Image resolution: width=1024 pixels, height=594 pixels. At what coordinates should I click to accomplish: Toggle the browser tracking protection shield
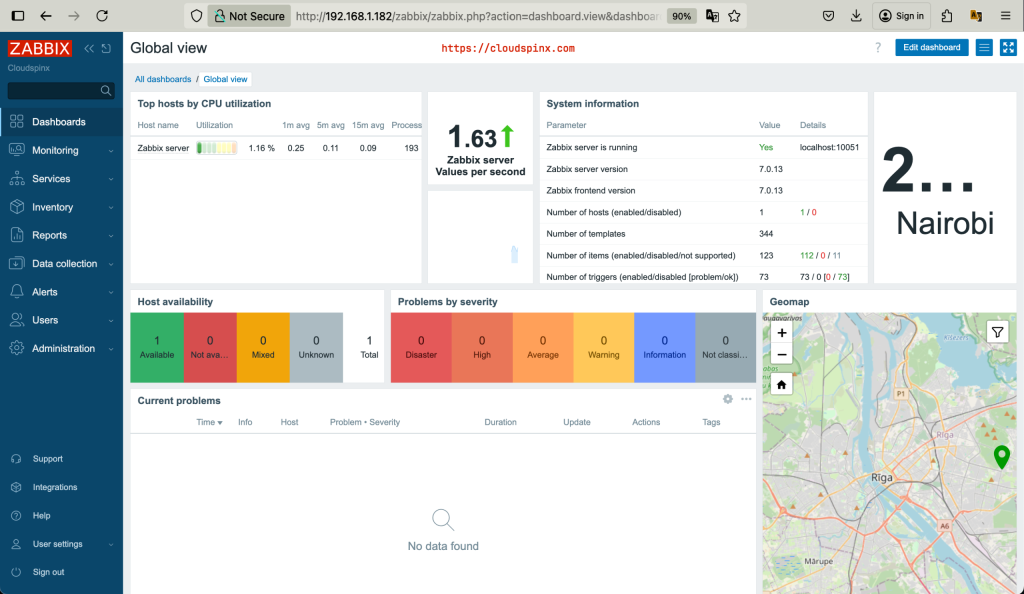pos(196,15)
